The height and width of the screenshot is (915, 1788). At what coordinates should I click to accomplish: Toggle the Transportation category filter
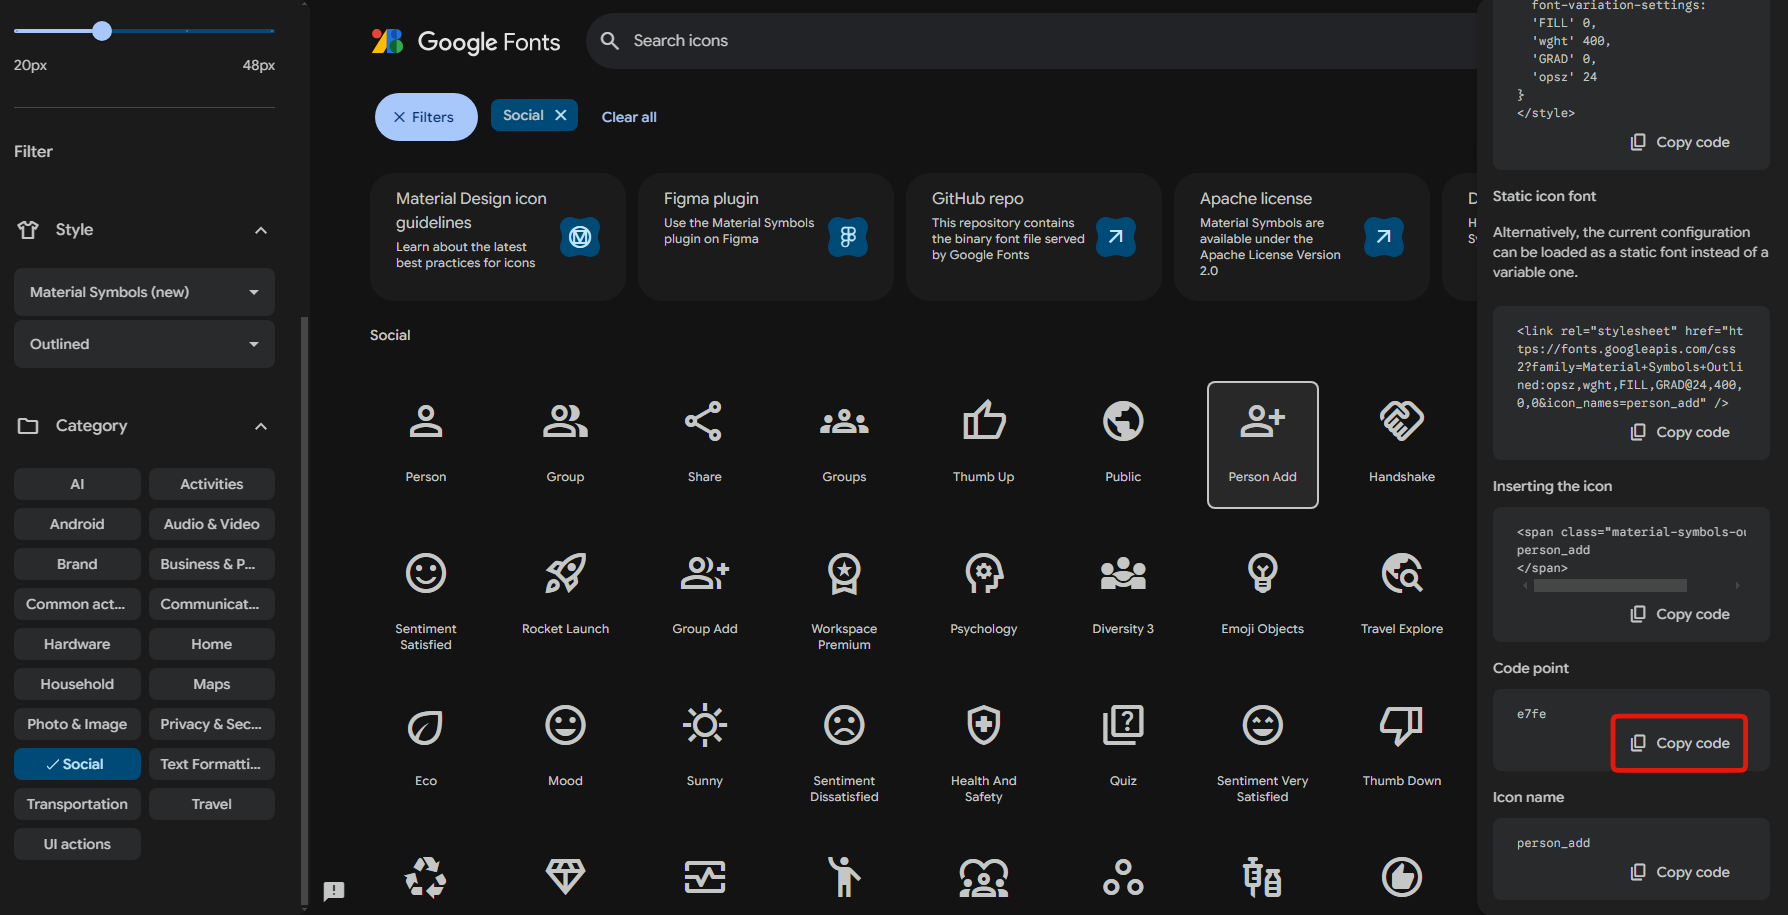point(77,804)
